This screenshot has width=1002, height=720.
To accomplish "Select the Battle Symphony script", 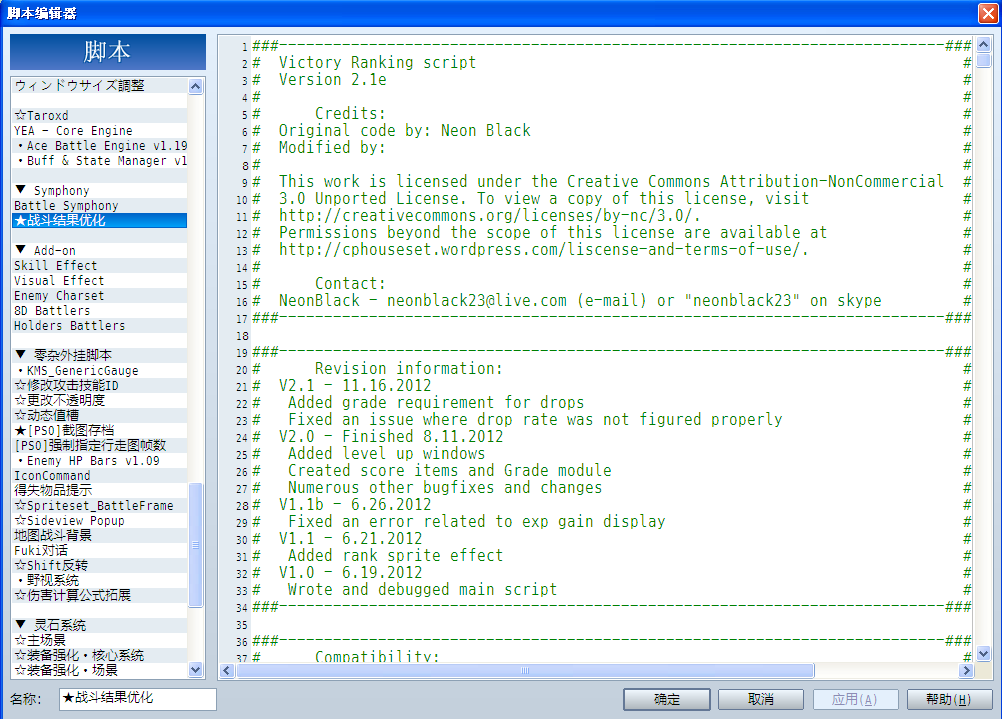I will point(100,206).
